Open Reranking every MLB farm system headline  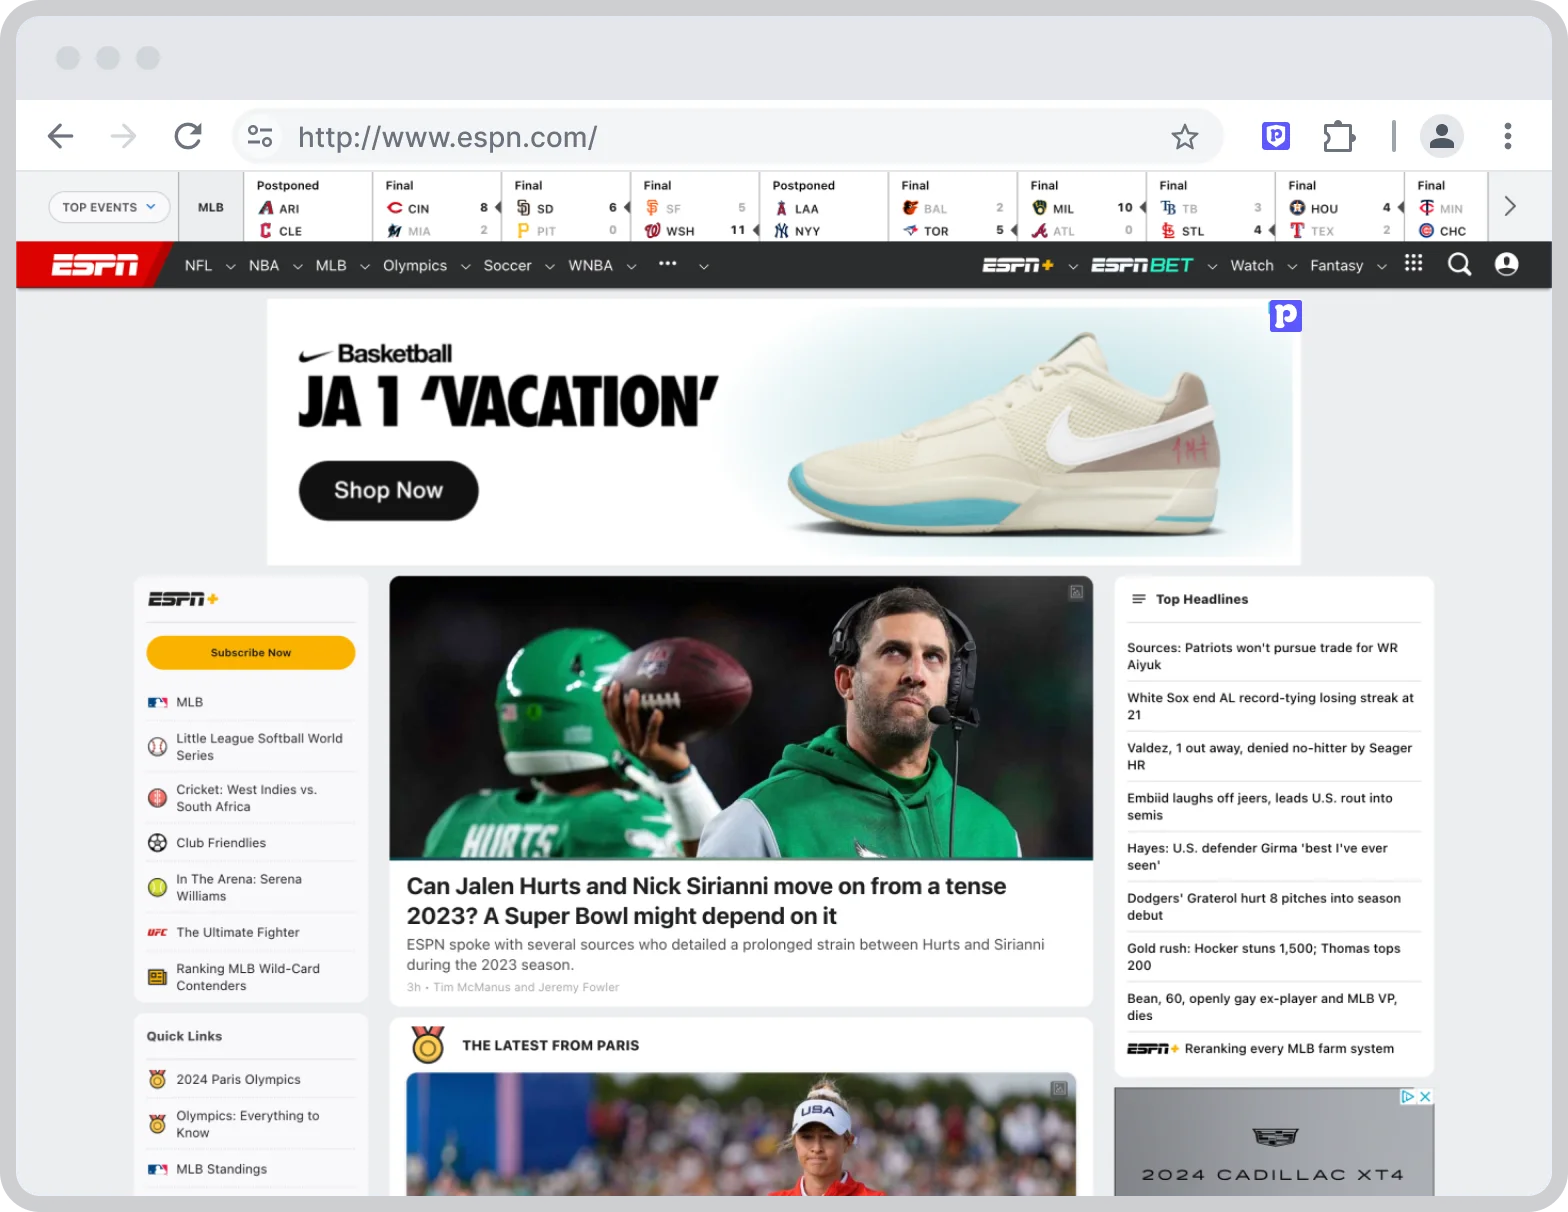tap(1289, 1048)
